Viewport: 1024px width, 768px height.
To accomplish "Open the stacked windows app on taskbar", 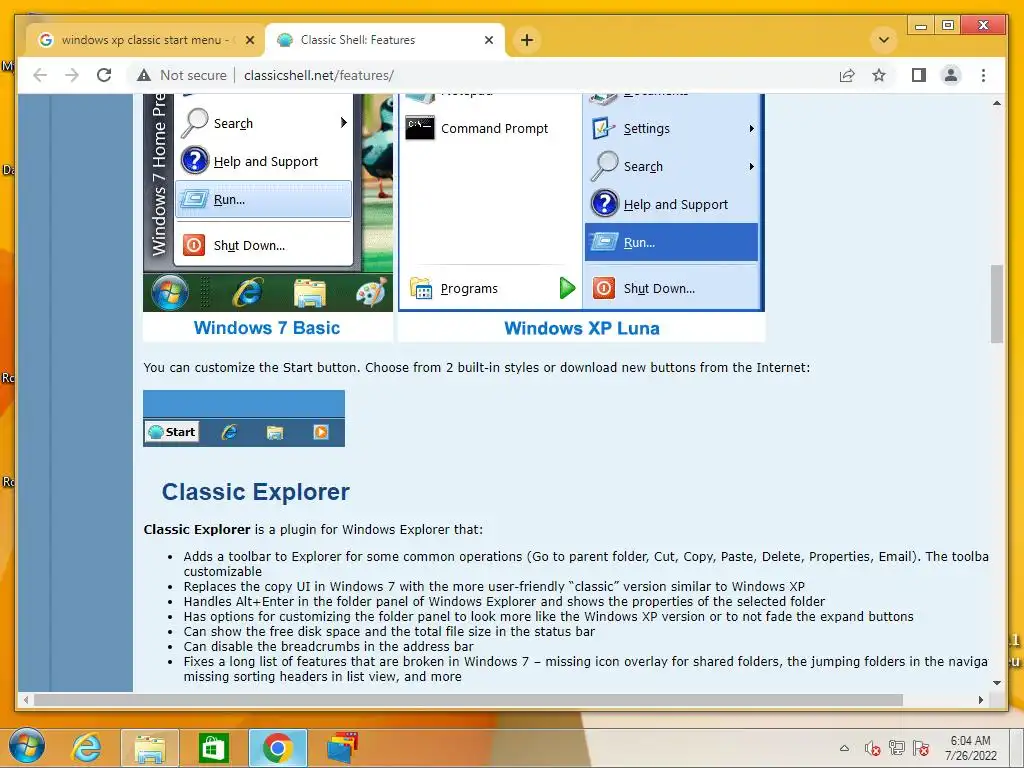I will pos(342,748).
